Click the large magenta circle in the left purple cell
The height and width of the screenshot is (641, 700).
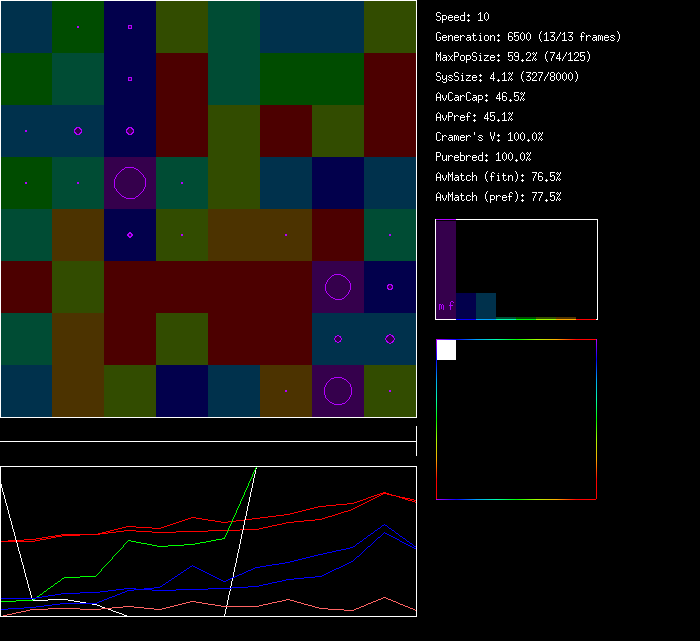point(130,183)
